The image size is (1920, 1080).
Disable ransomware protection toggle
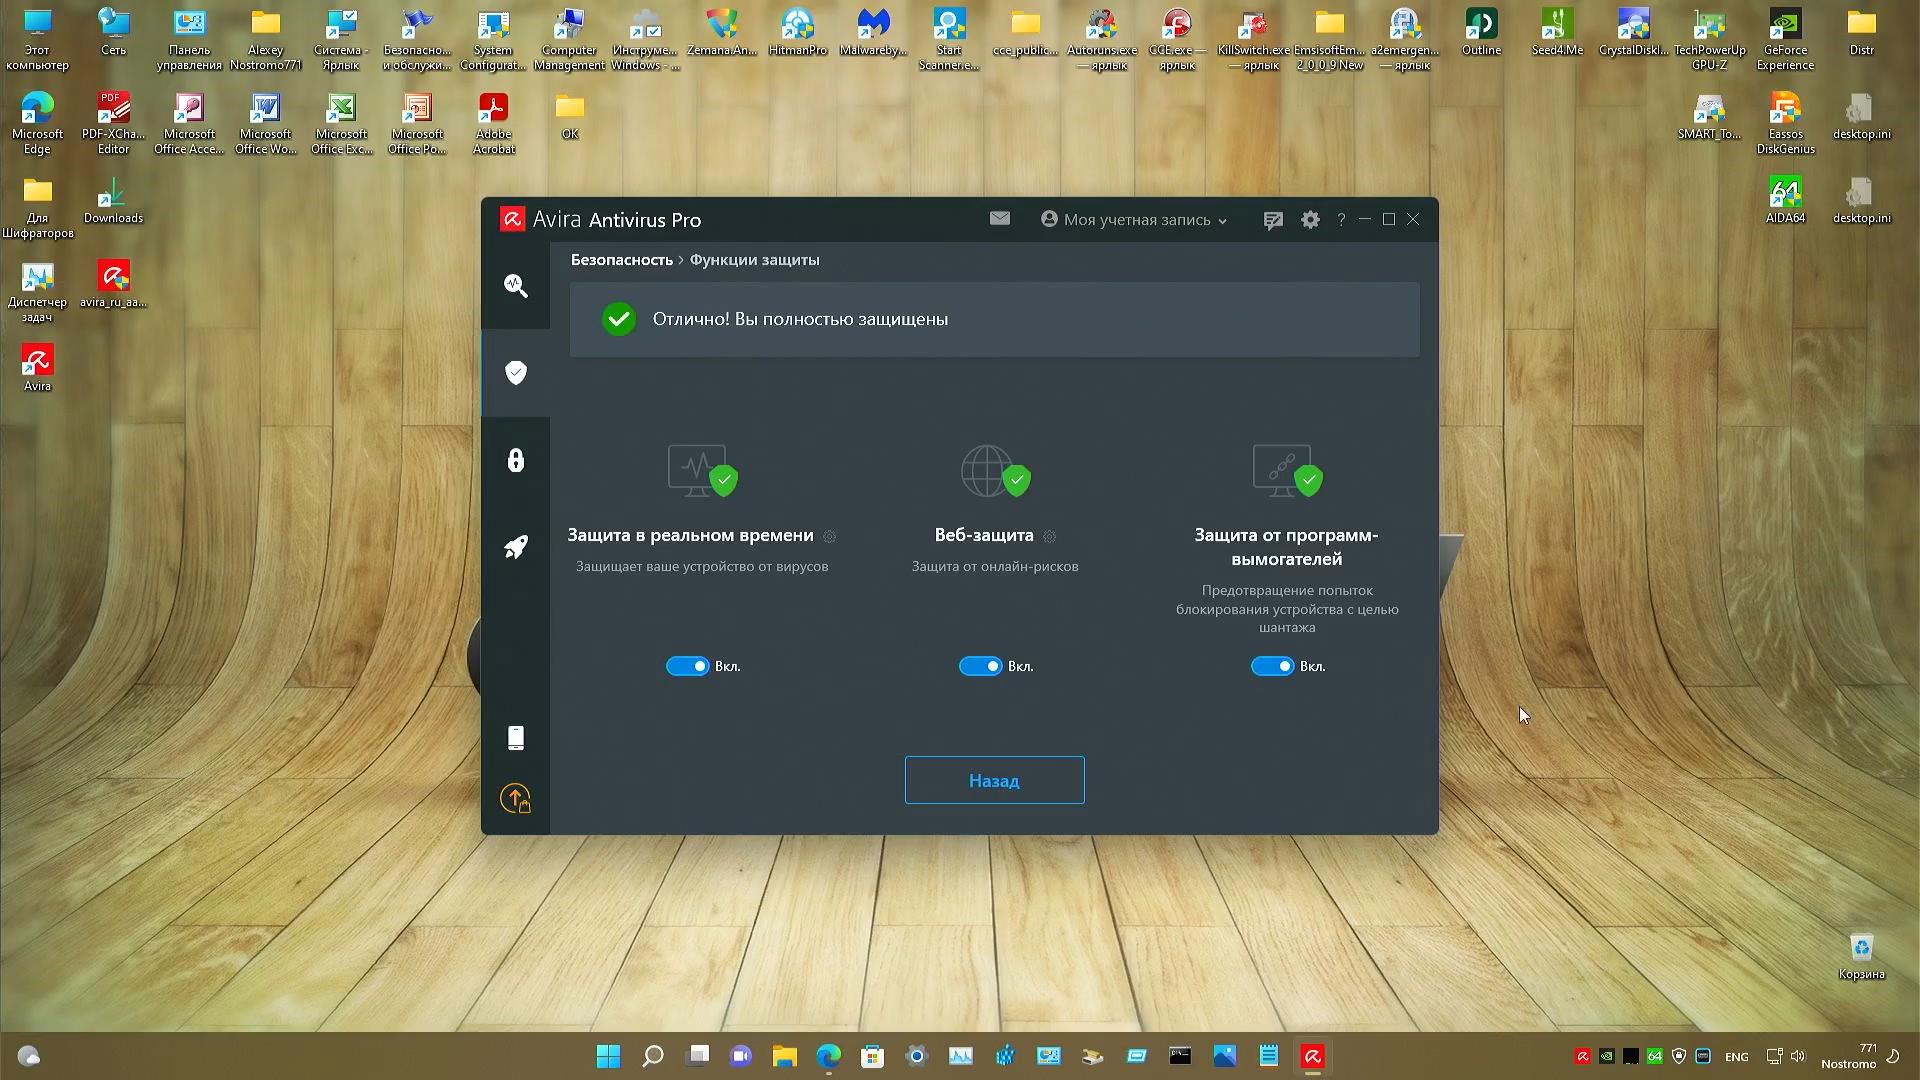point(1272,665)
